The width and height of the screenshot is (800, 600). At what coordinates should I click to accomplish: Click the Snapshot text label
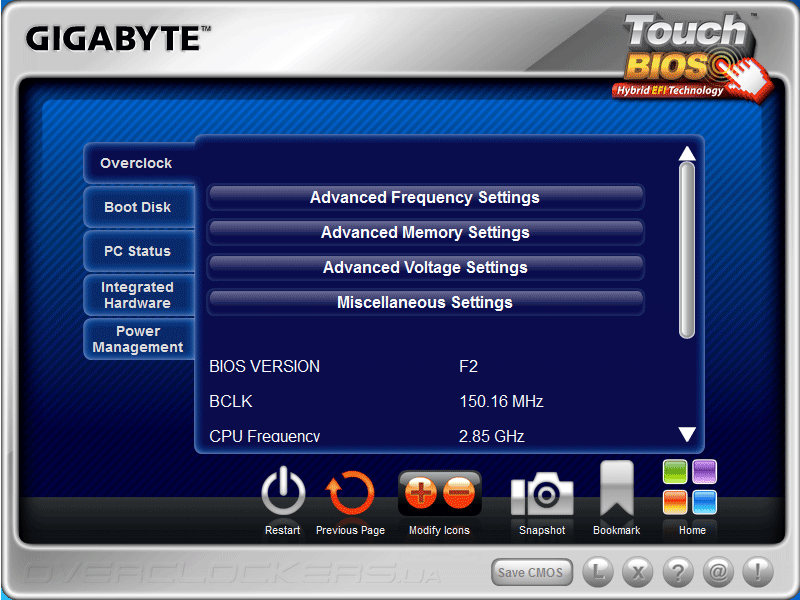click(542, 530)
